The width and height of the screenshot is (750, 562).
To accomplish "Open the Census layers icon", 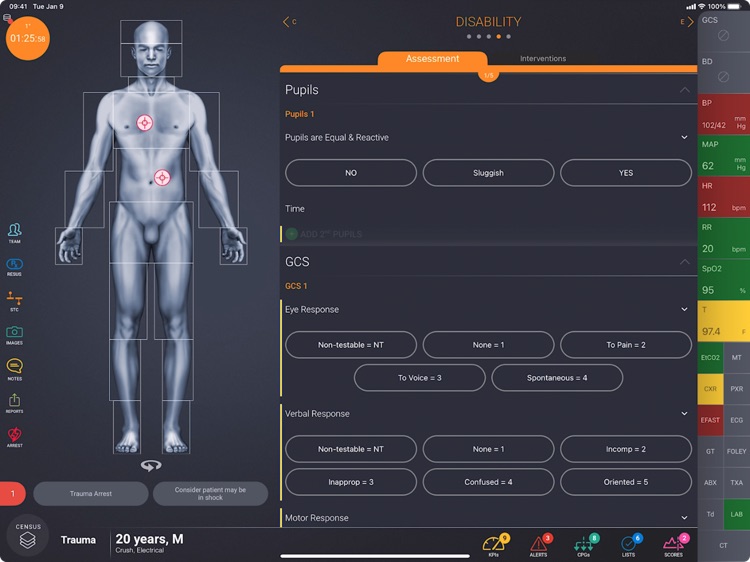I will [28, 536].
